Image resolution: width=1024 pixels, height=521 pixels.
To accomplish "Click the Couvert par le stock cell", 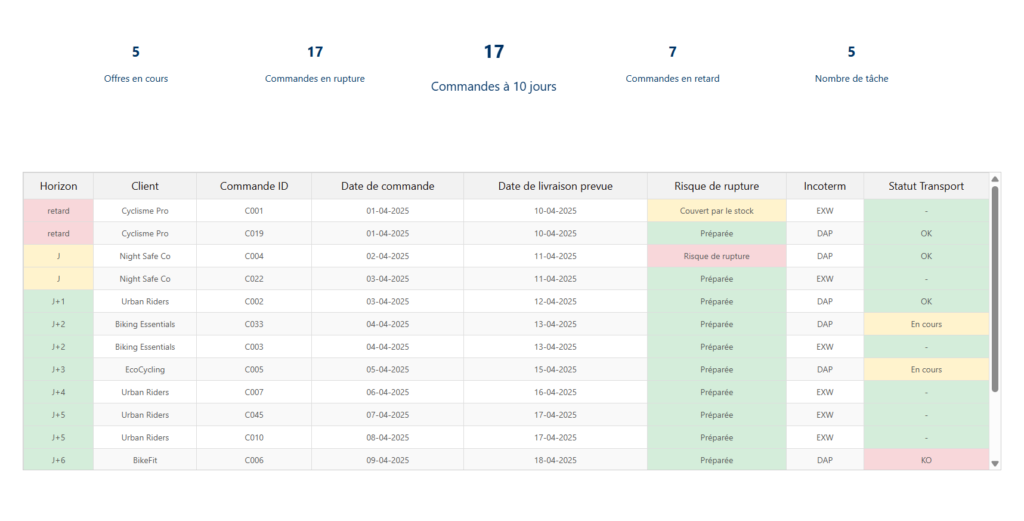I will coord(717,211).
